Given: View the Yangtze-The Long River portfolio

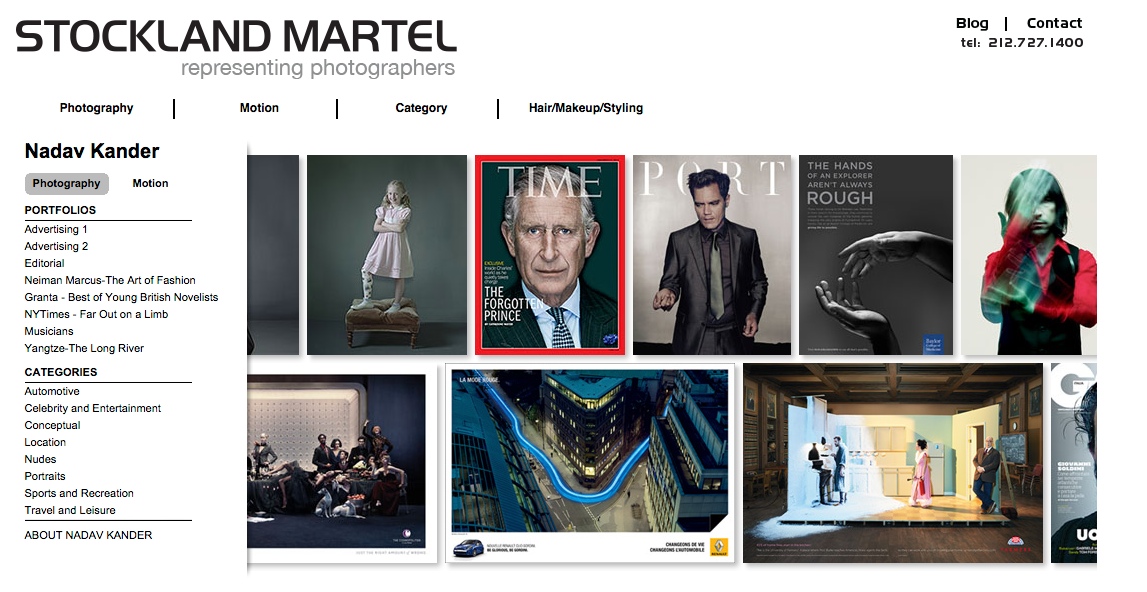Looking at the screenshot, I should 84,348.
